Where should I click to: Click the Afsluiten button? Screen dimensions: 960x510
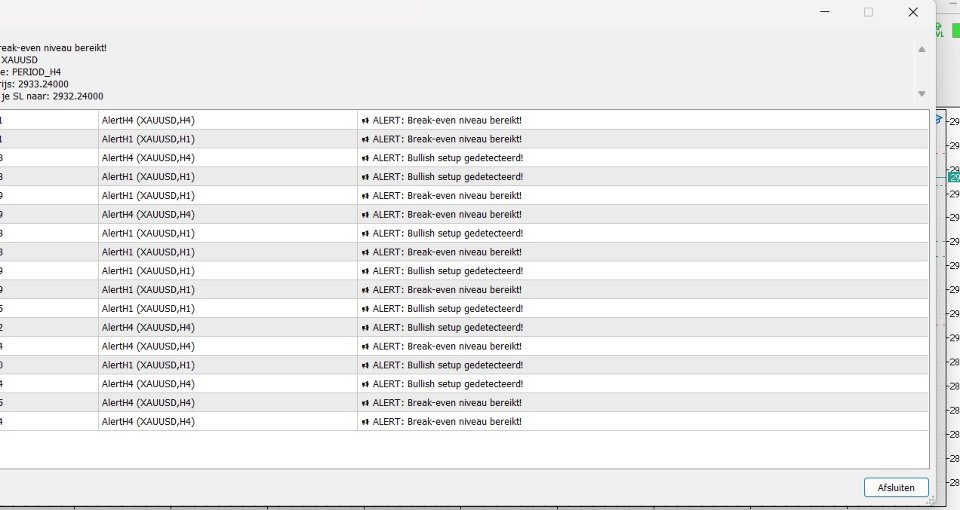point(896,487)
